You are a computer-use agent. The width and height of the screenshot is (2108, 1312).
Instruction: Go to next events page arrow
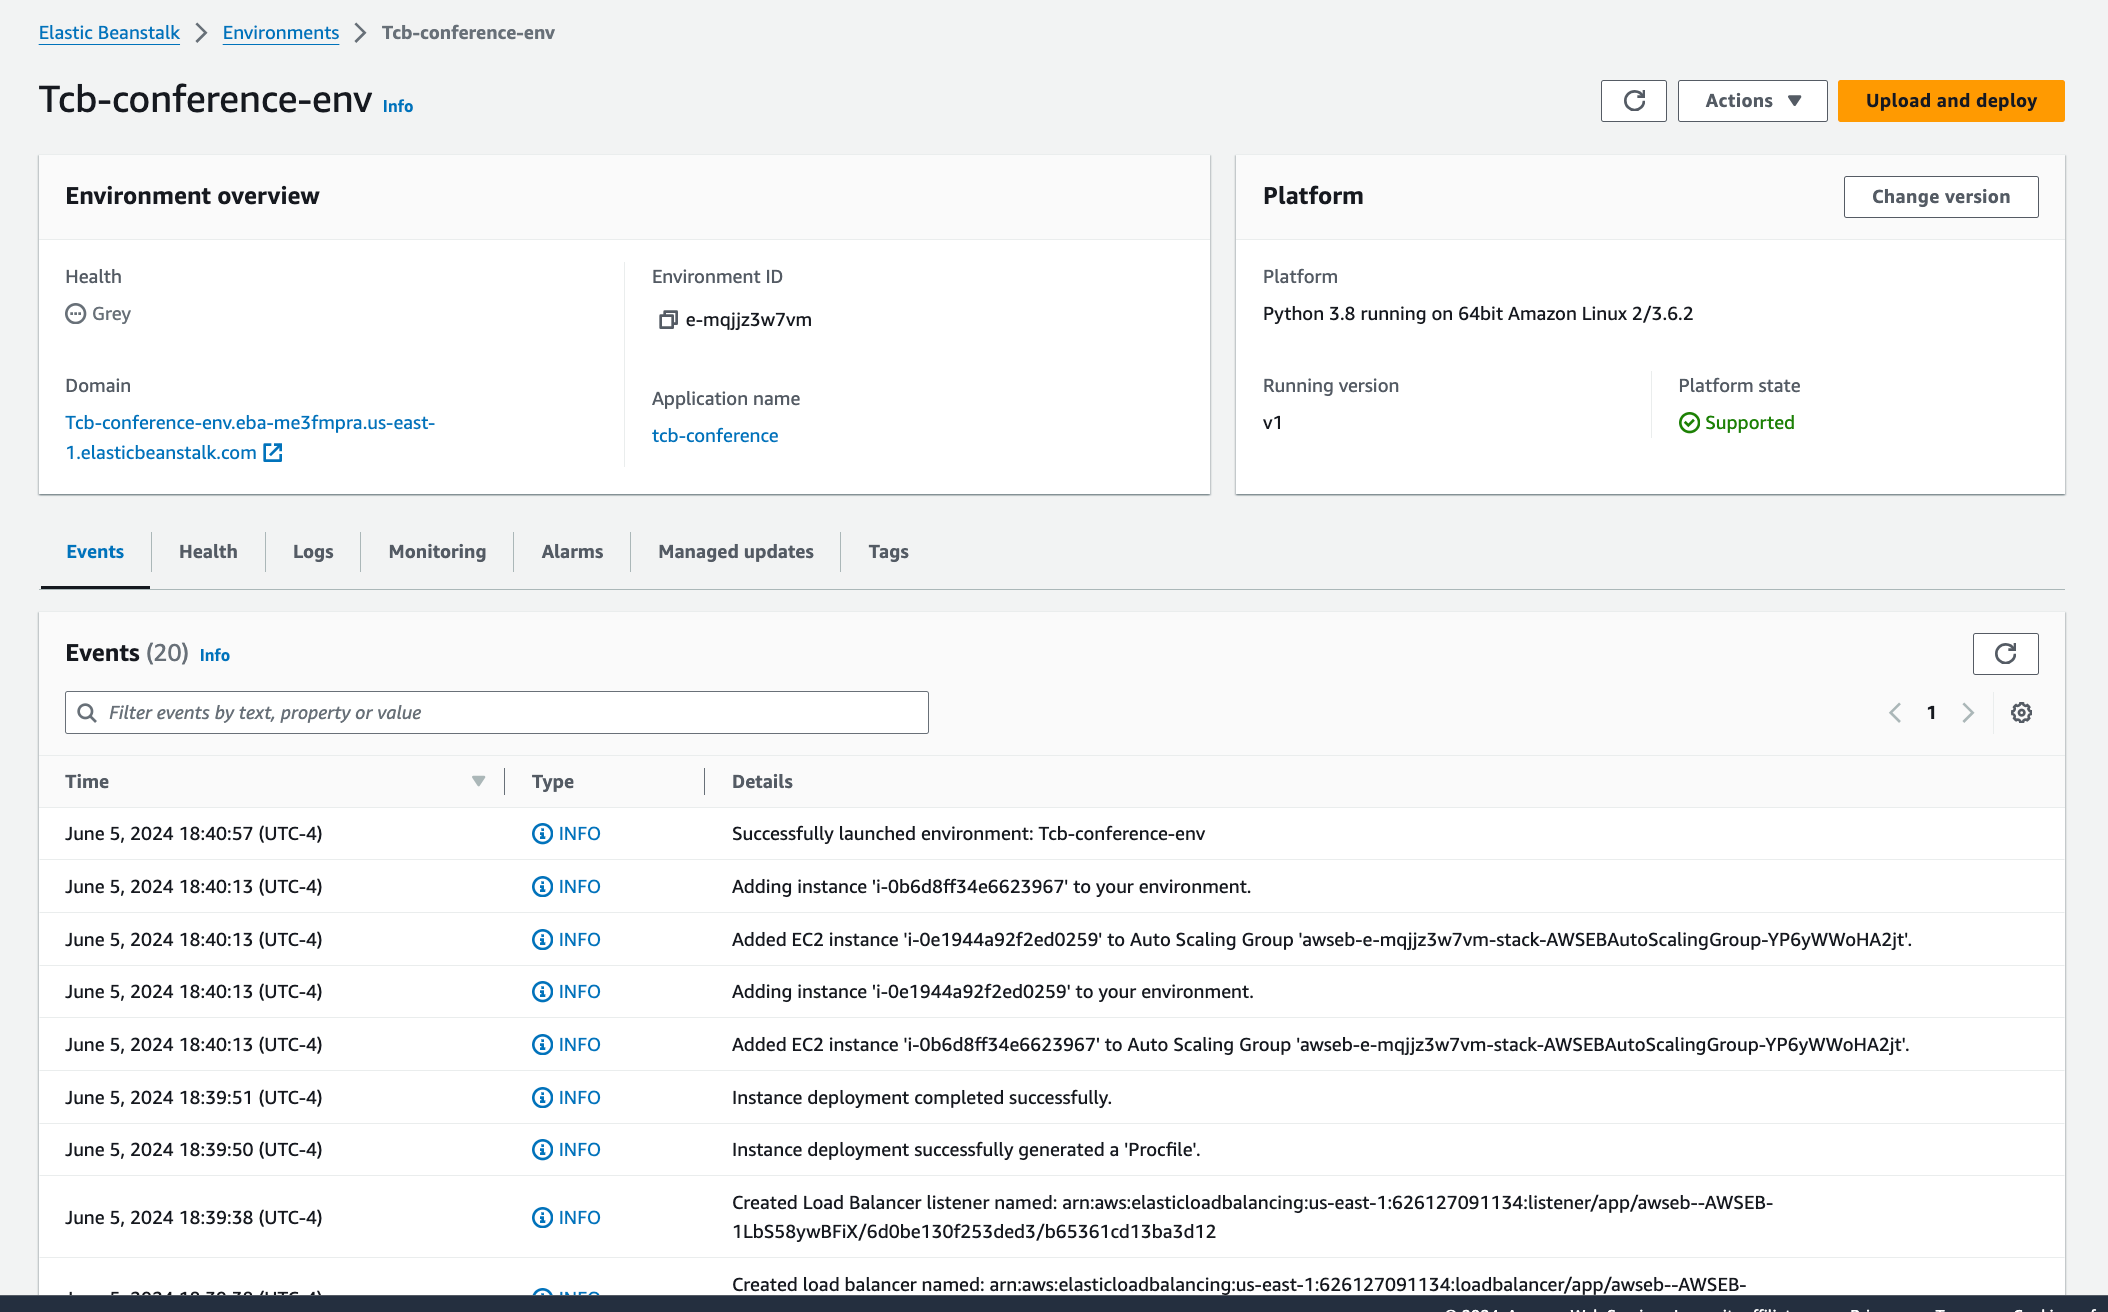[x=1967, y=713]
